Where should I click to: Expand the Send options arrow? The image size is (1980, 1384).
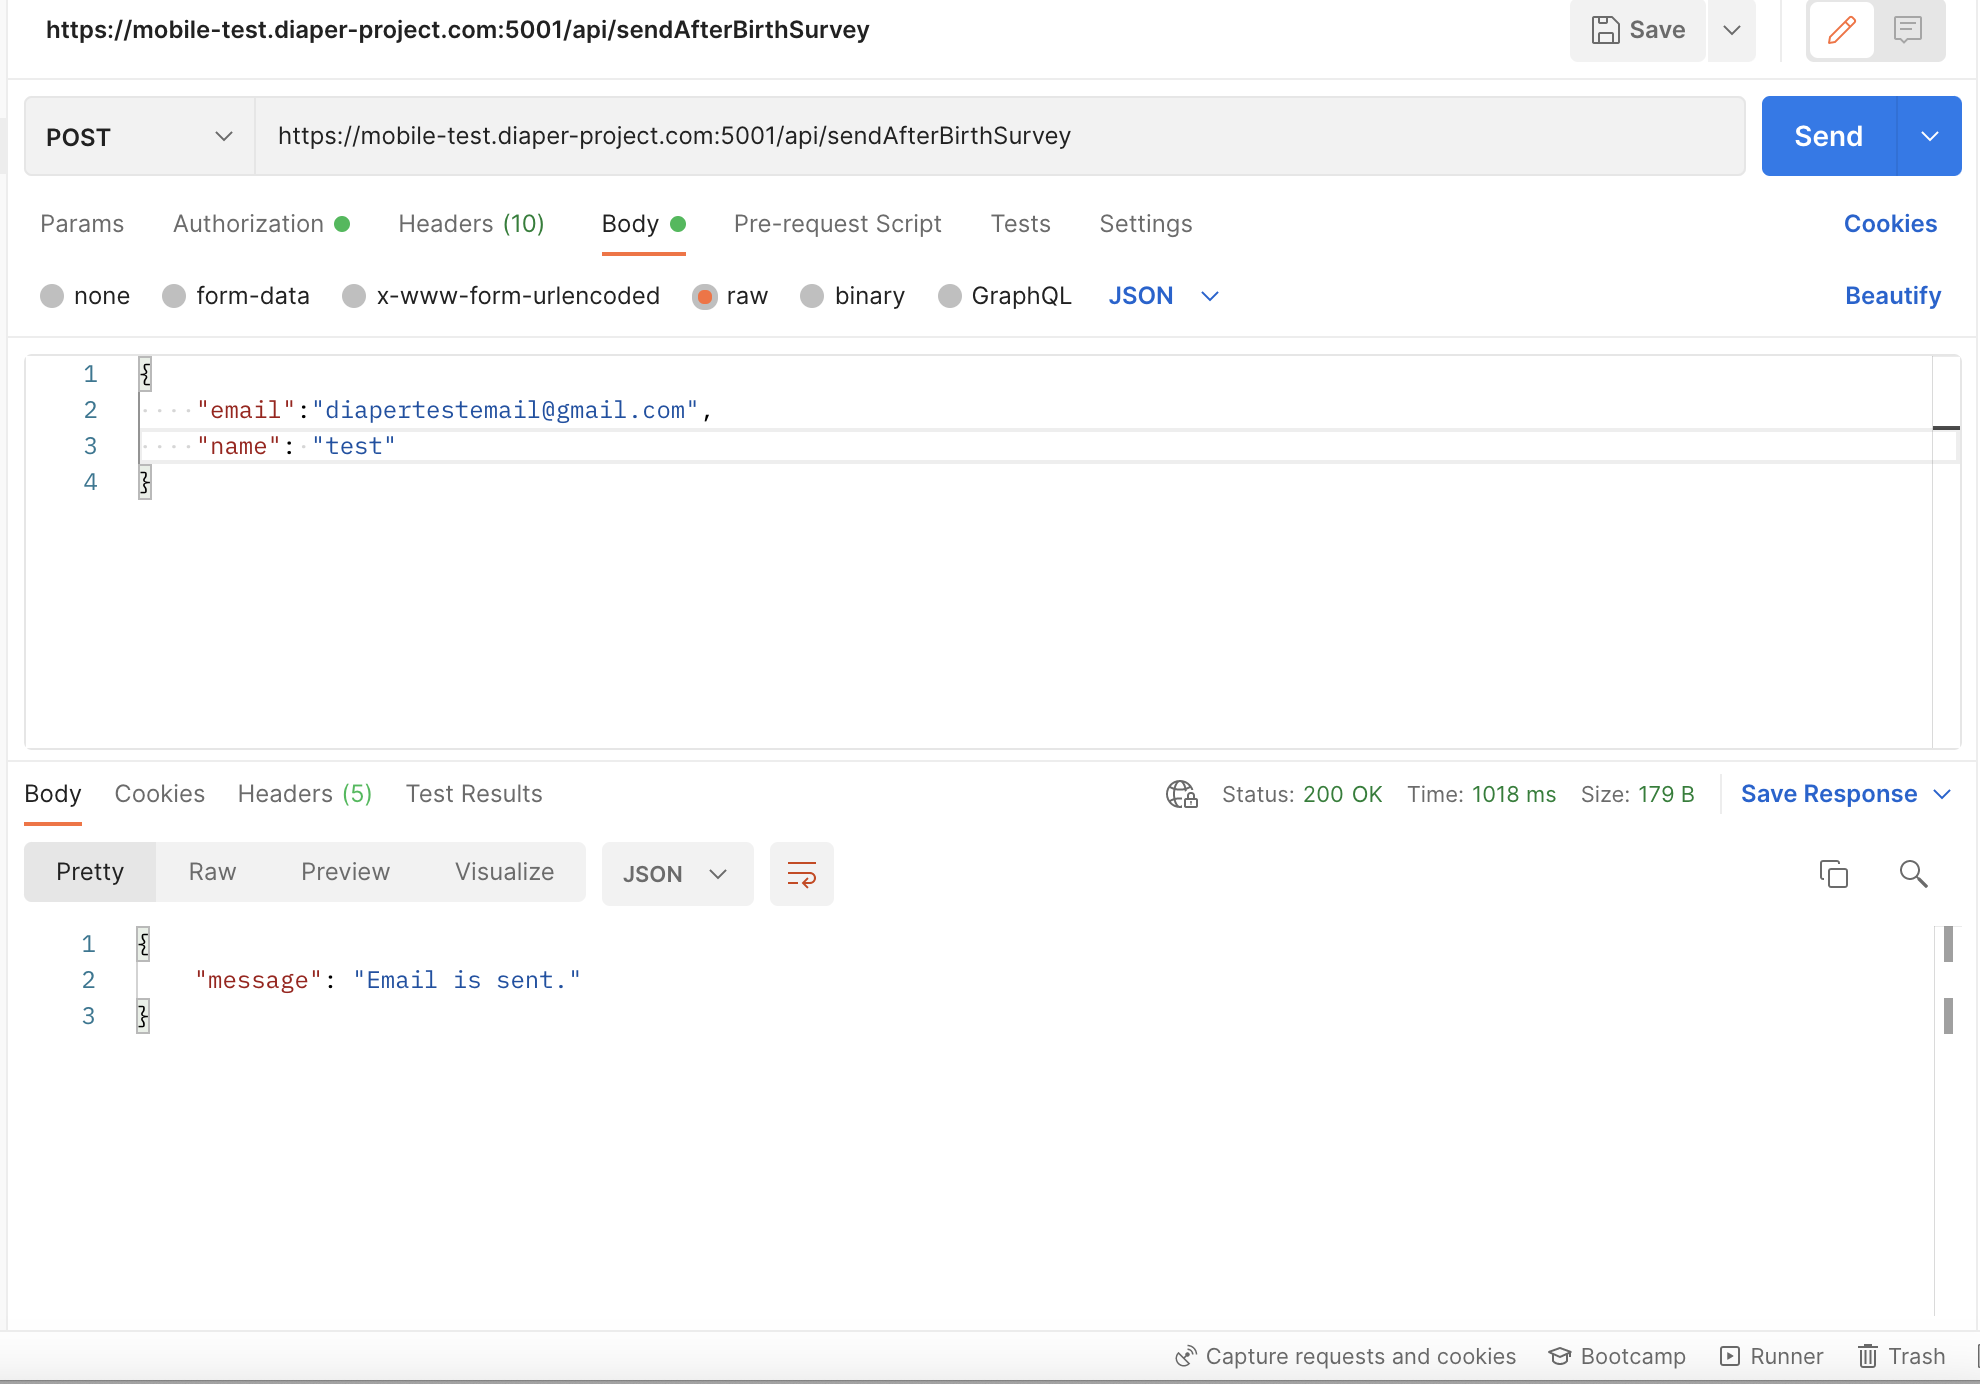pyautogui.click(x=1930, y=136)
